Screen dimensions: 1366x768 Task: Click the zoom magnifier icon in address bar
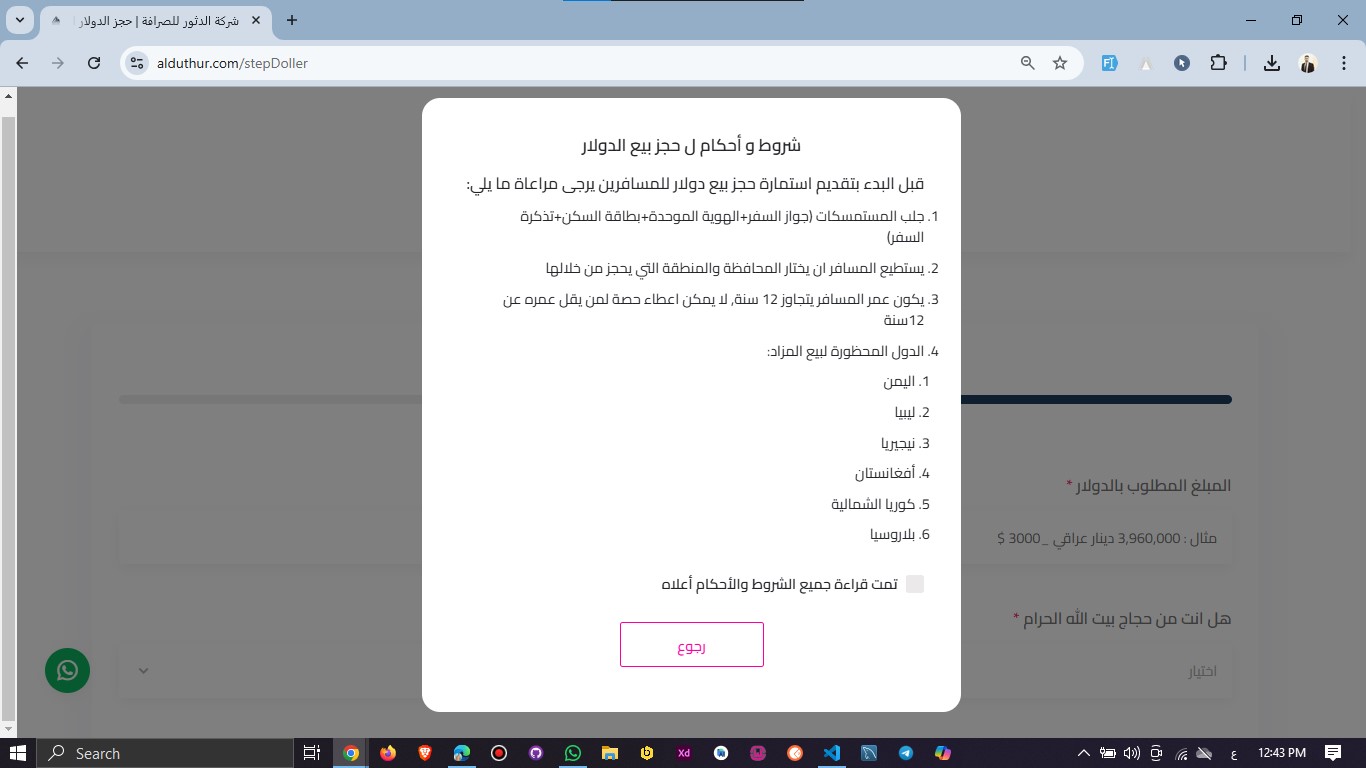point(1027,63)
